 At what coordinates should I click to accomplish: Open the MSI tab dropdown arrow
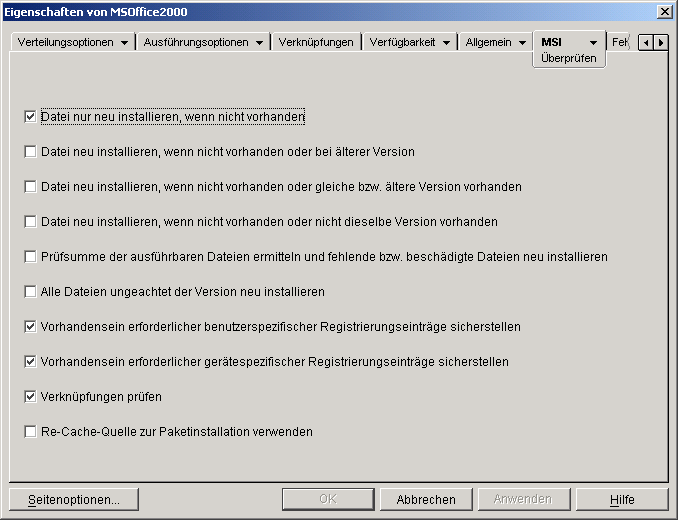pos(593,43)
